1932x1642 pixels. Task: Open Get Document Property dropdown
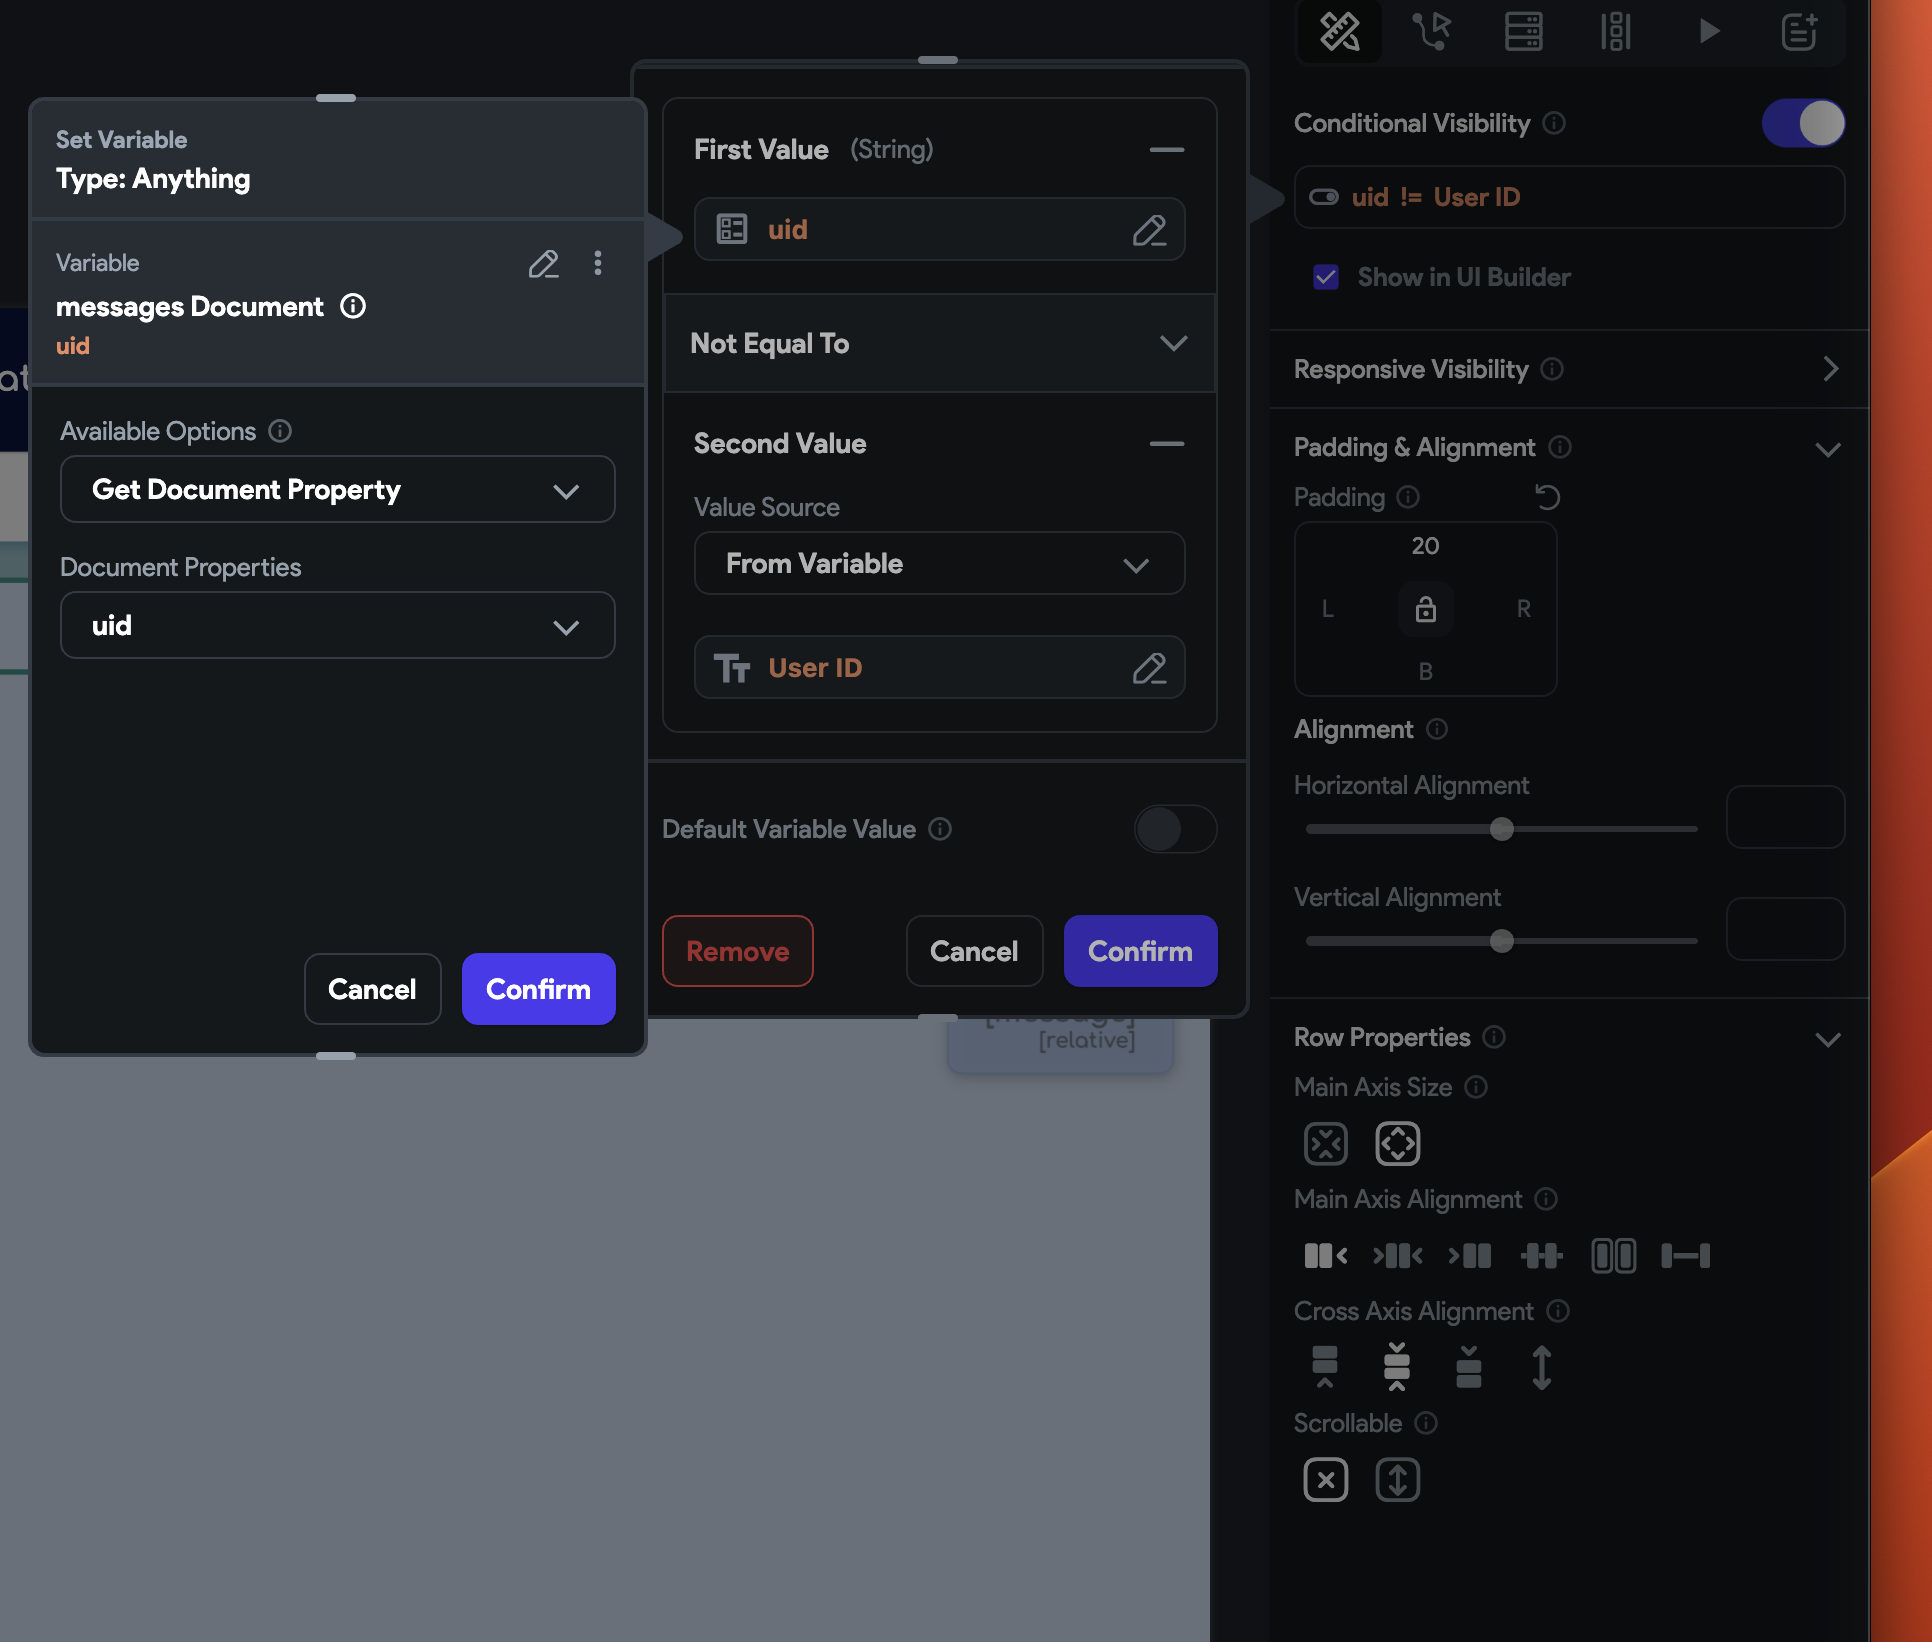tap(337, 490)
